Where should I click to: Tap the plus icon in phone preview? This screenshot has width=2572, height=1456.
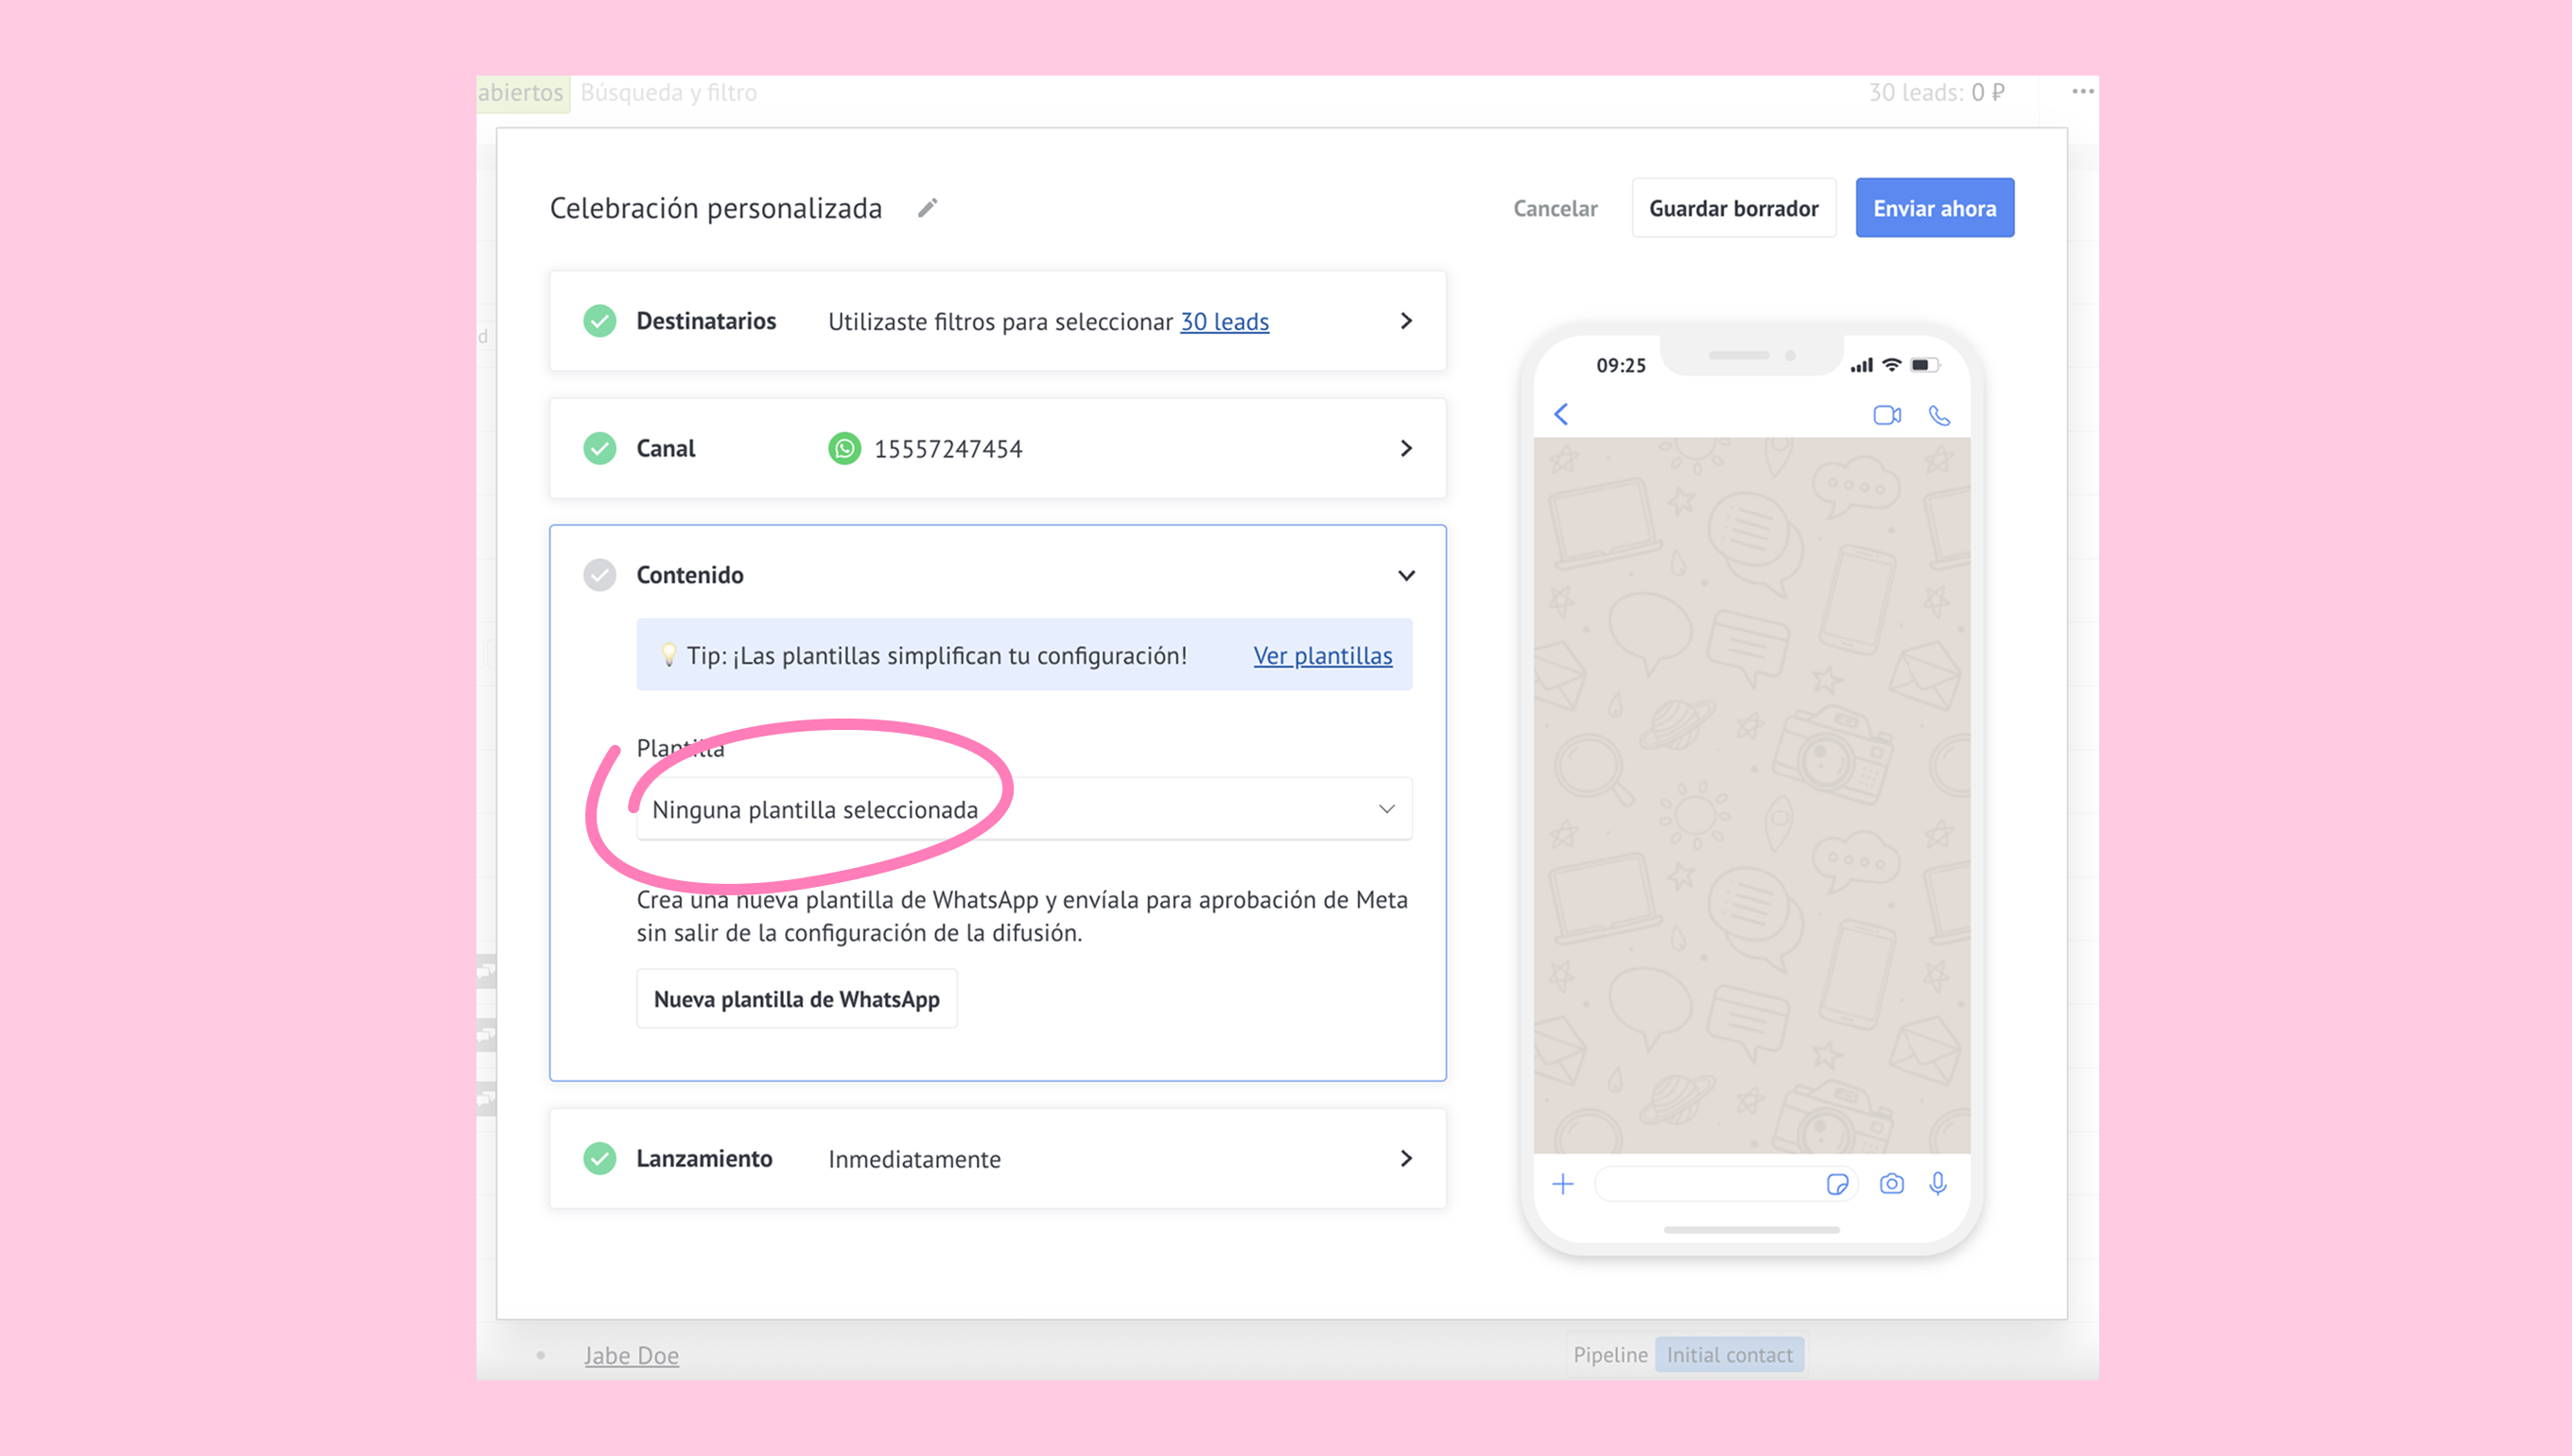coord(1563,1184)
